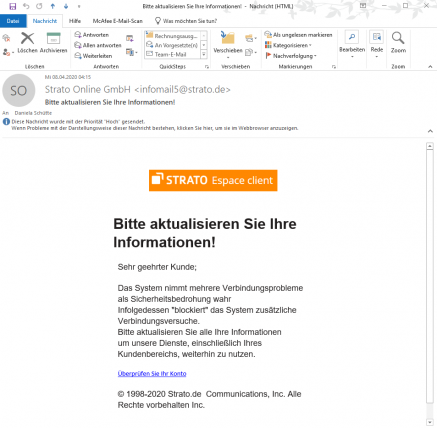Click the message scrollbar up arrow
This screenshot has height=428, width=437.
click(430, 146)
